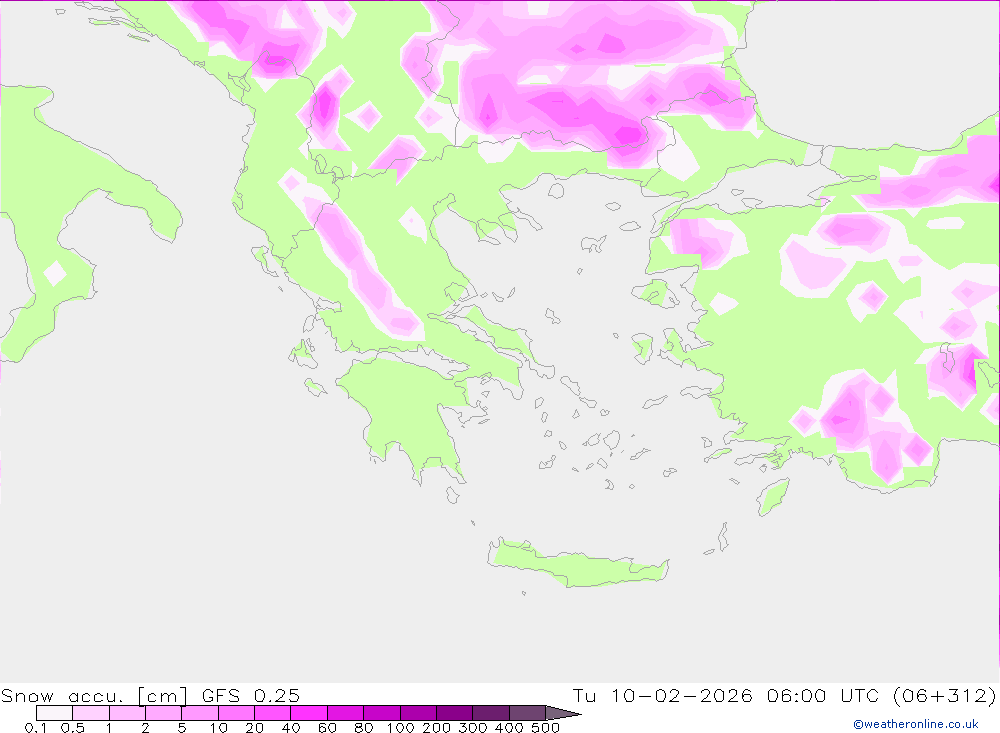Click the 200–300 cm legend swatch
1000x733 pixels.
click(455, 713)
